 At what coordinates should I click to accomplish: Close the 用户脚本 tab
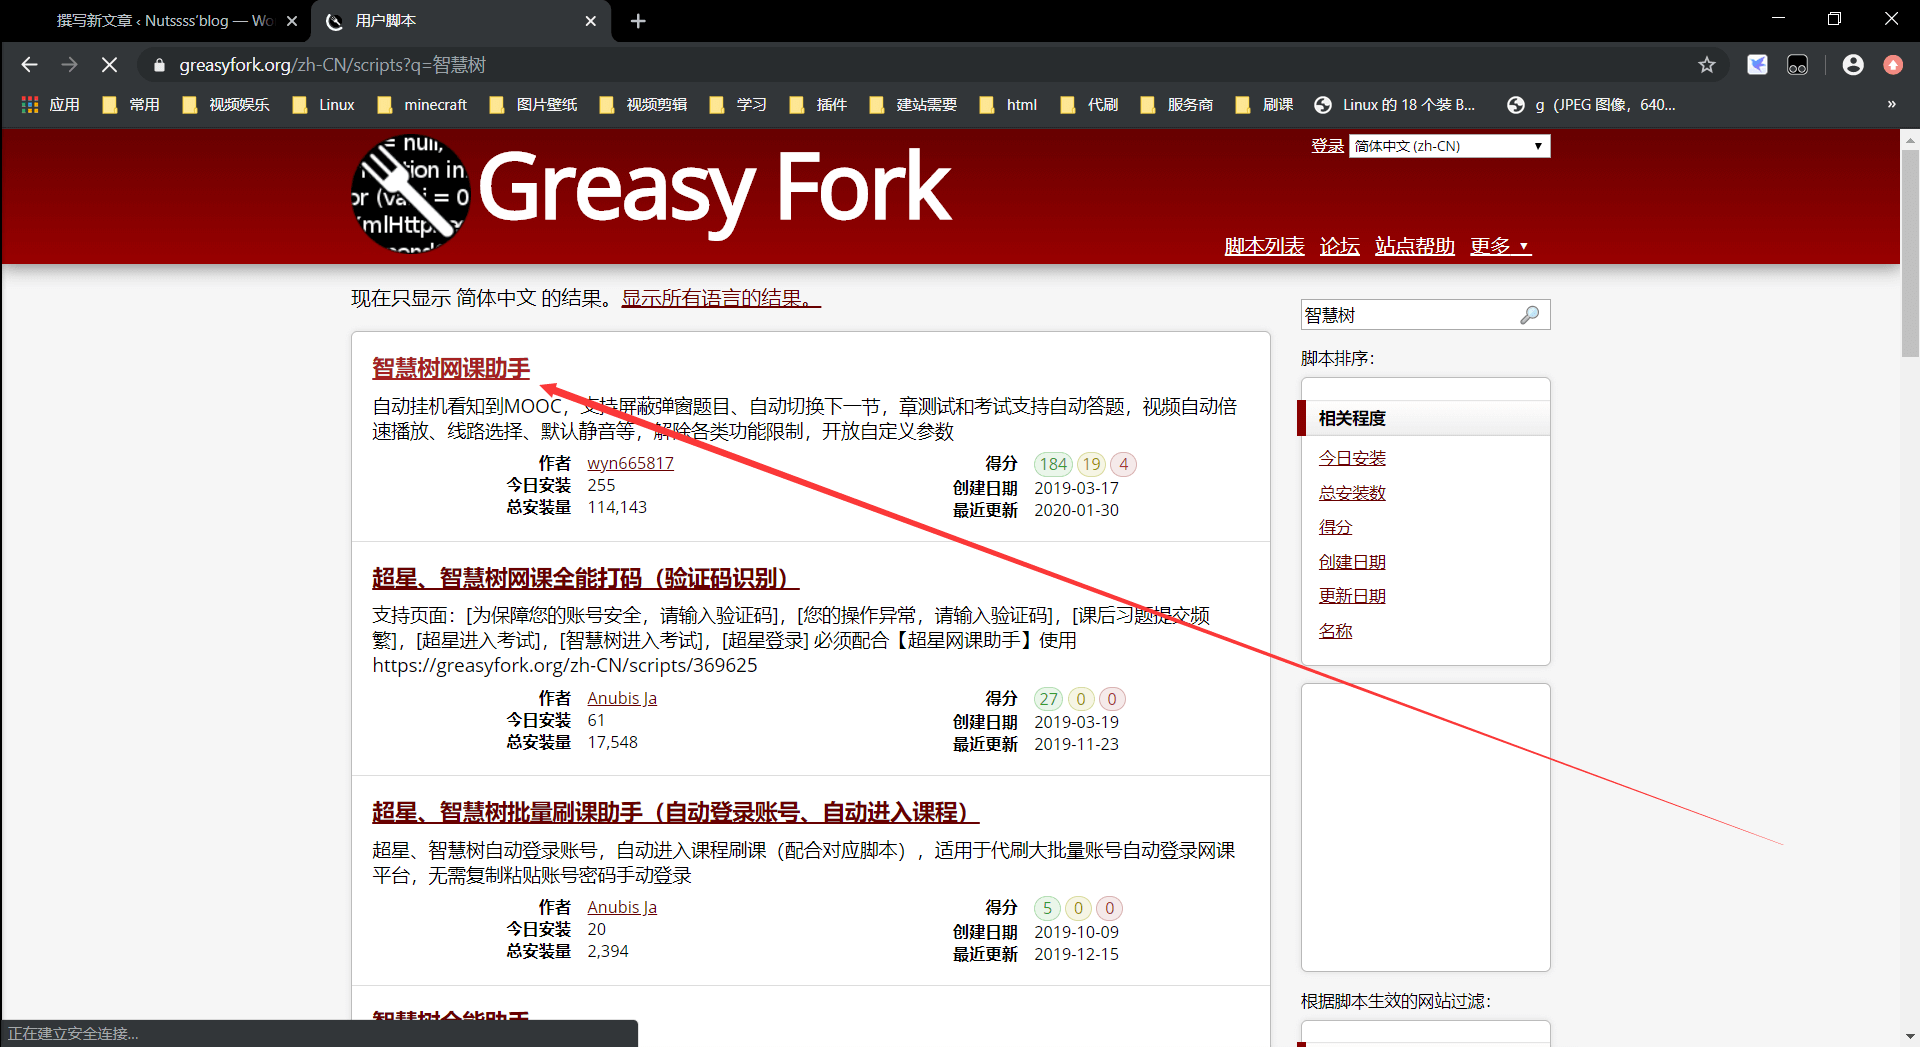590,21
